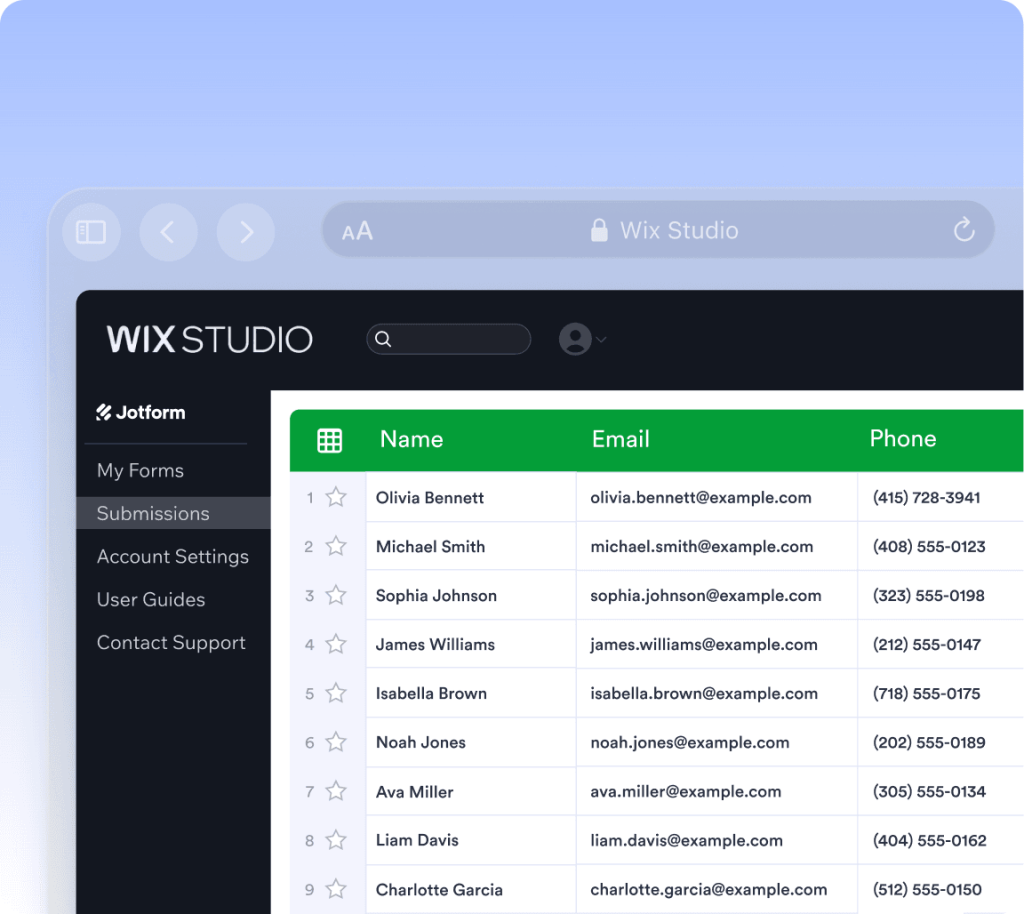Star the Olivia Bennett row
1024x914 pixels.
pos(336,497)
